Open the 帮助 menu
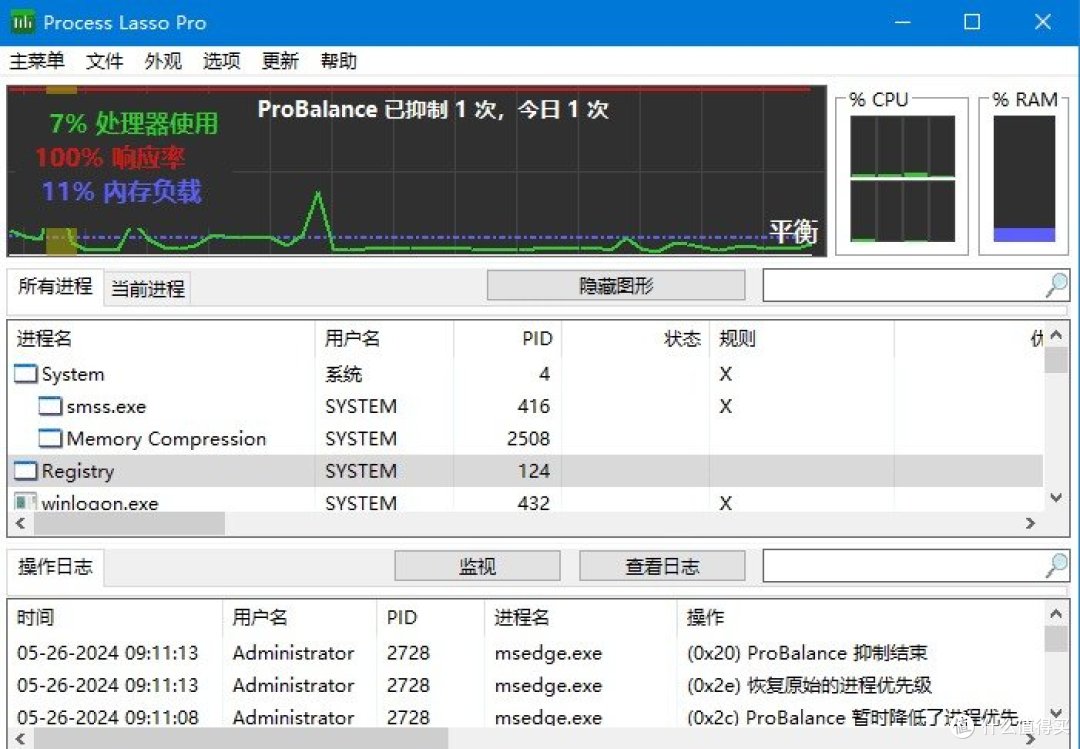Image resolution: width=1080 pixels, height=749 pixels. pos(338,61)
